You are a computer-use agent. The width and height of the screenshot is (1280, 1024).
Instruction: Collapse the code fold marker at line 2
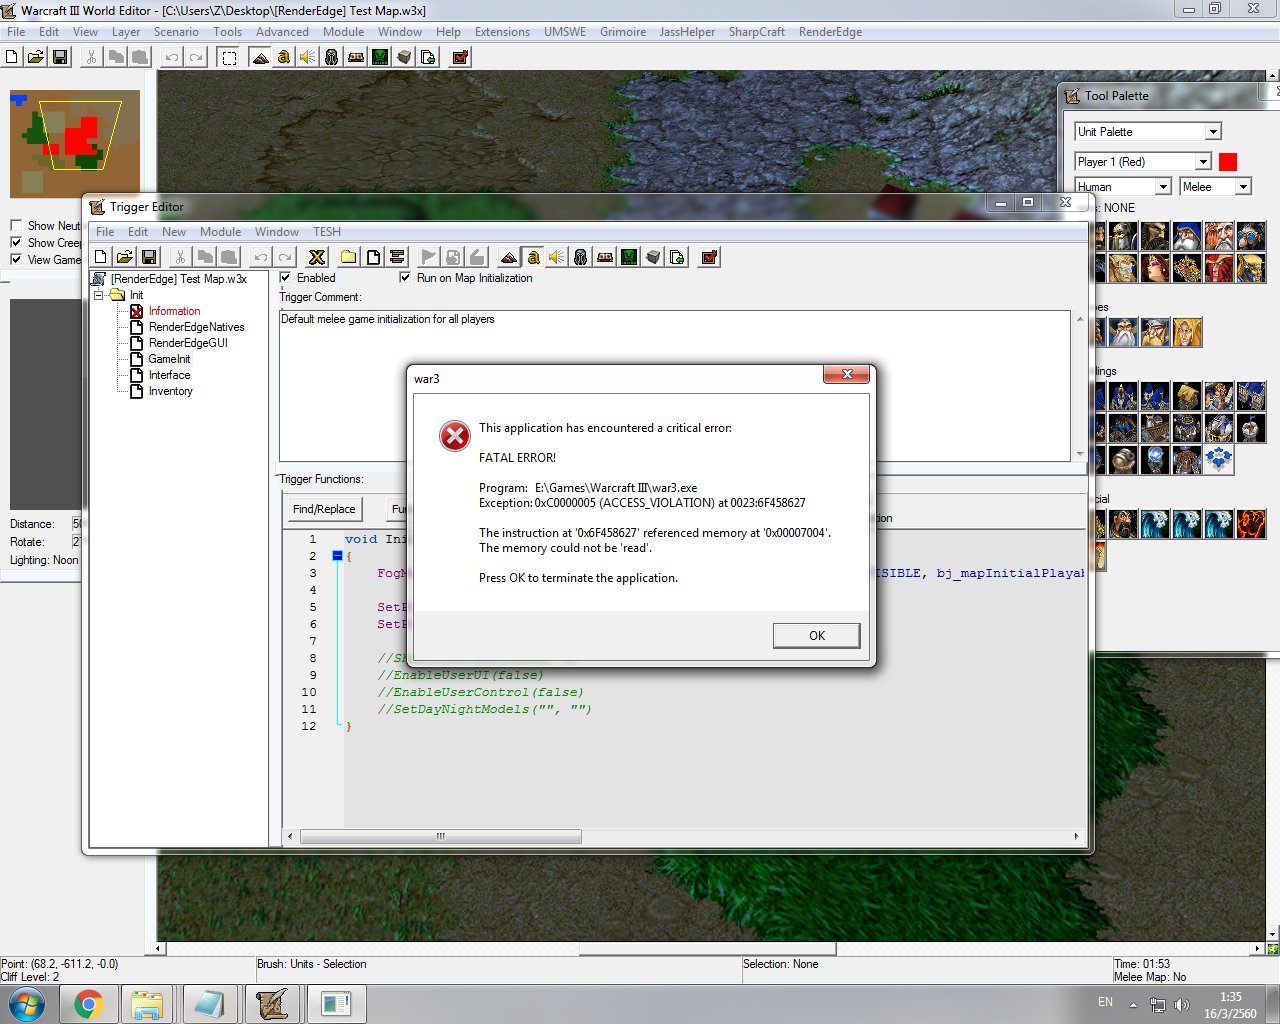click(337, 556)
